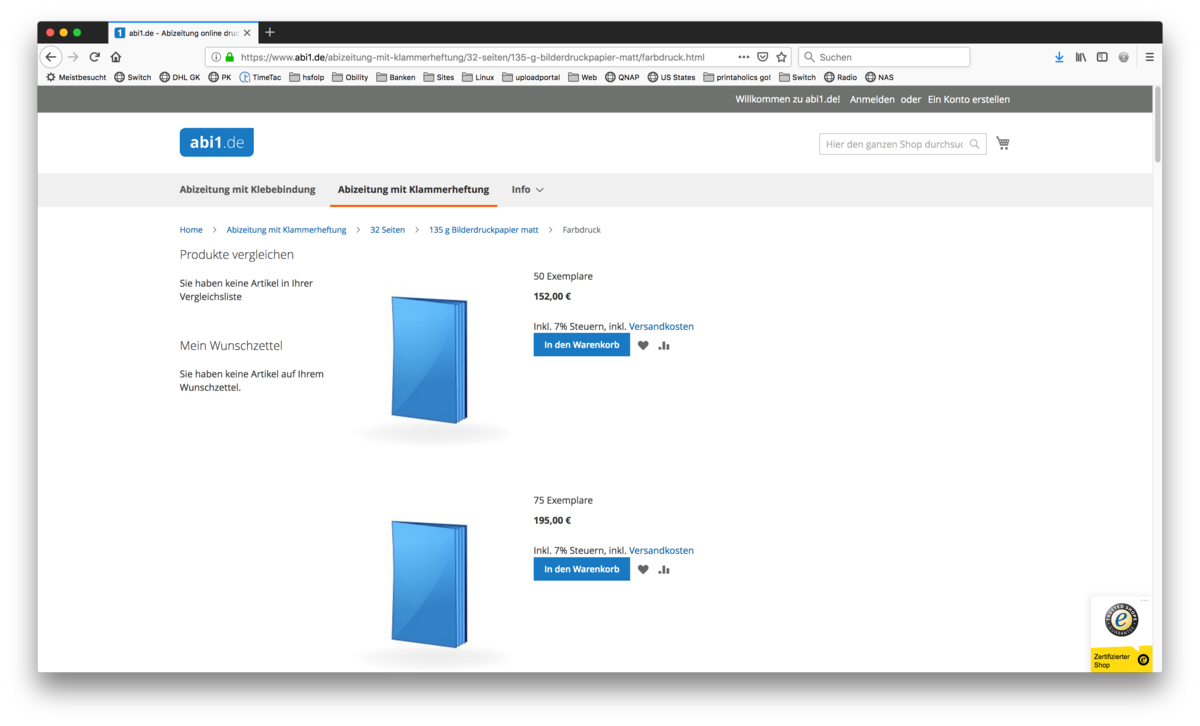
Task: Bookmark this page with the star icon
Action: pos(782,57)
